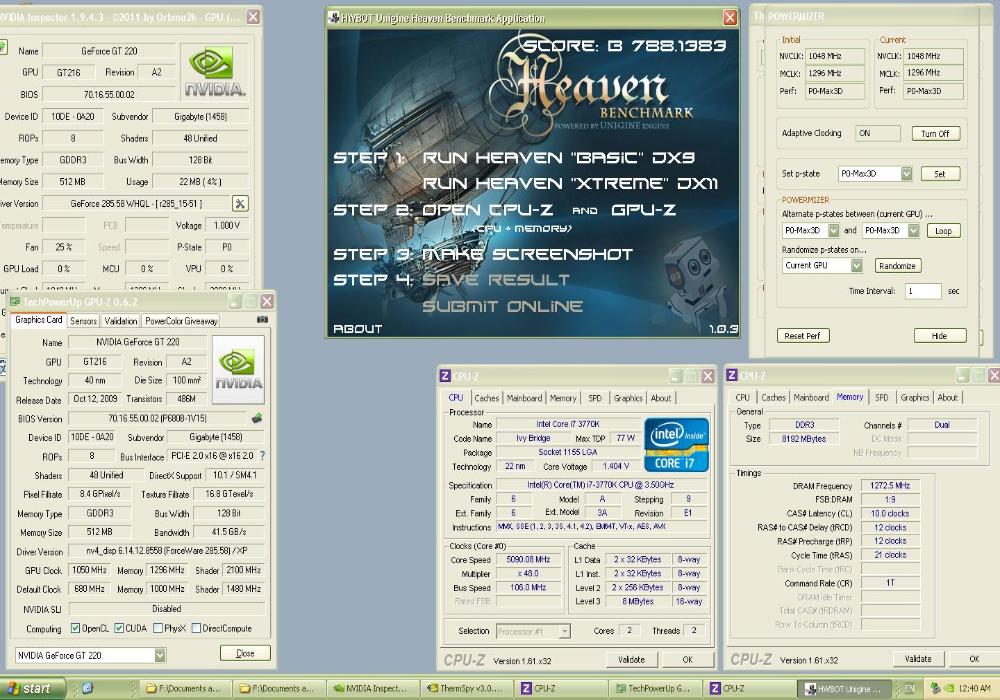Open PowerColor Giveaway tab in GPU-Z

tap(181, 321)
